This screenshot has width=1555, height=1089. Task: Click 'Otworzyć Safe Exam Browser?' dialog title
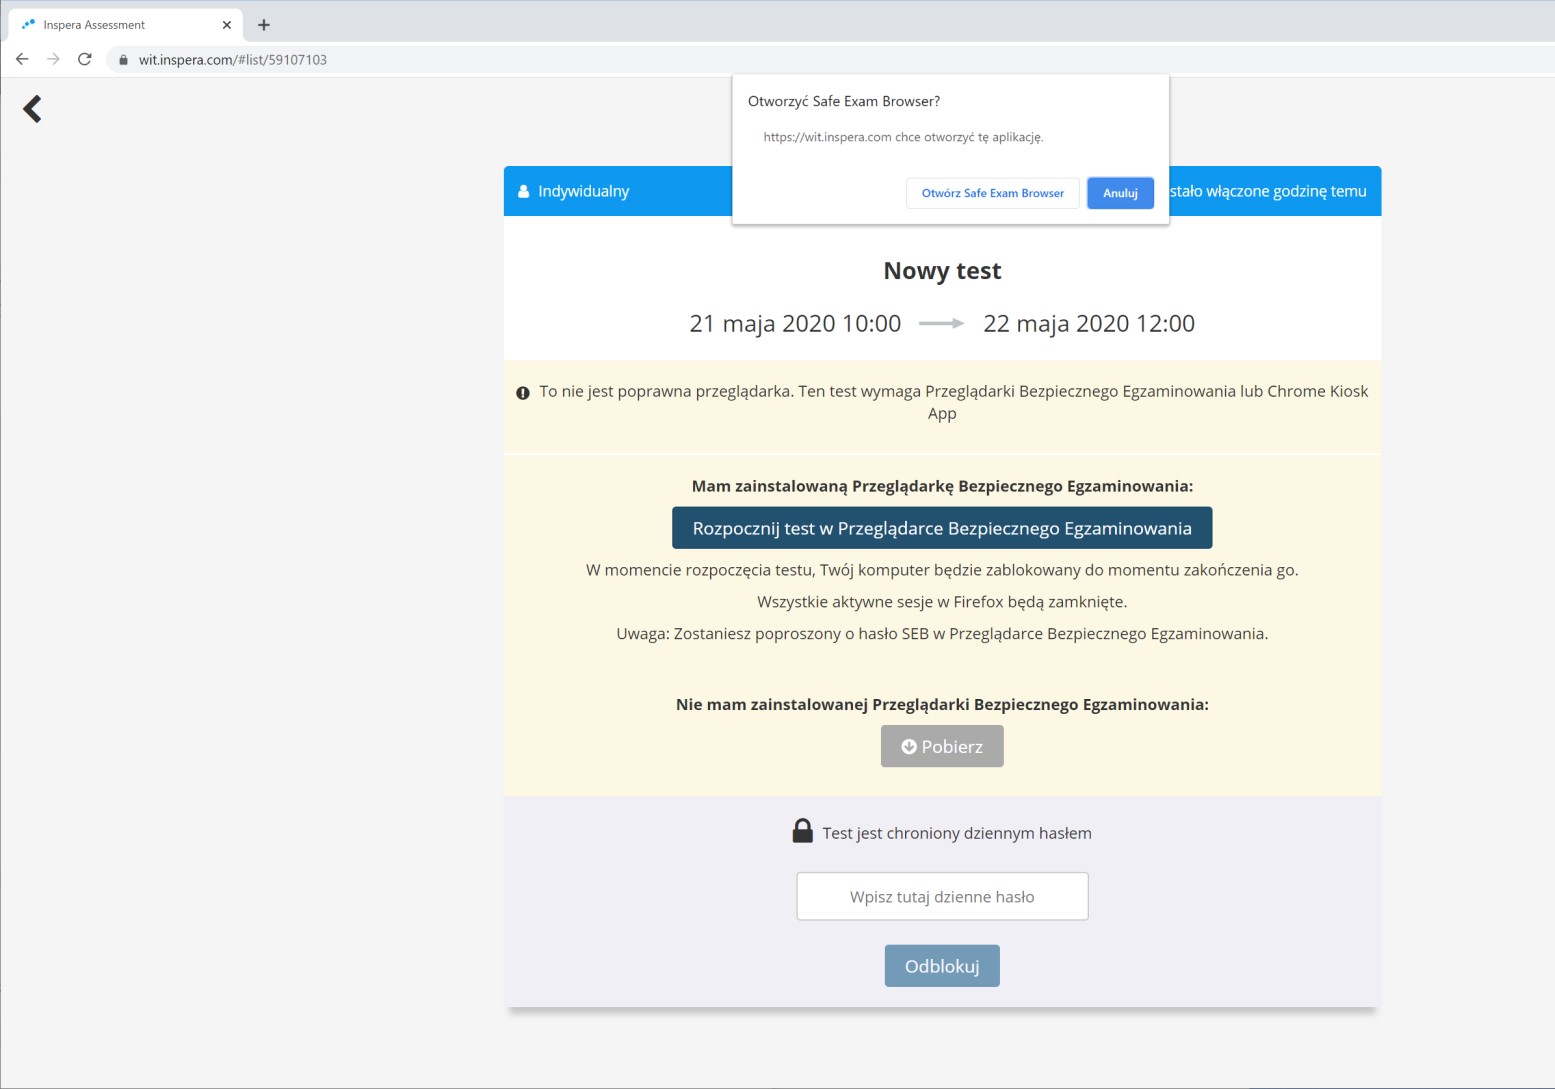tap(844, 101)
